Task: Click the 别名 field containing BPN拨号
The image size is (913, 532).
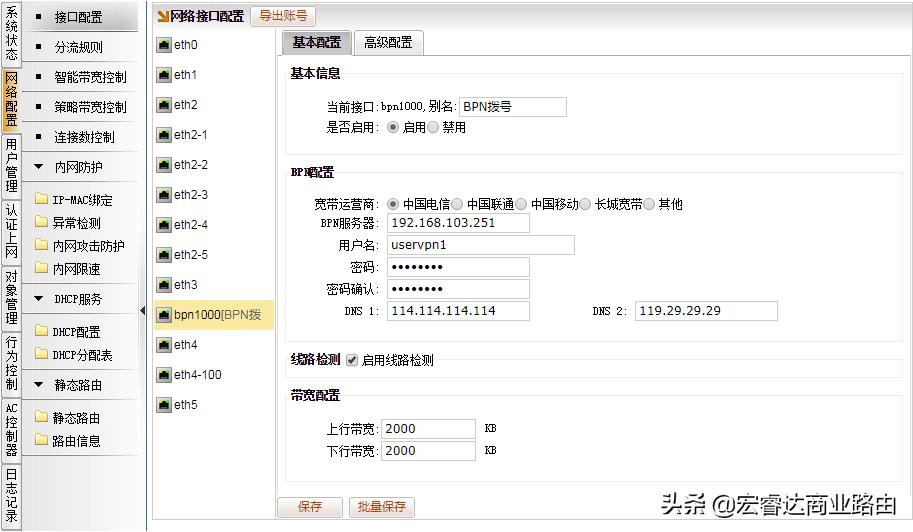Action: point(512,107)
